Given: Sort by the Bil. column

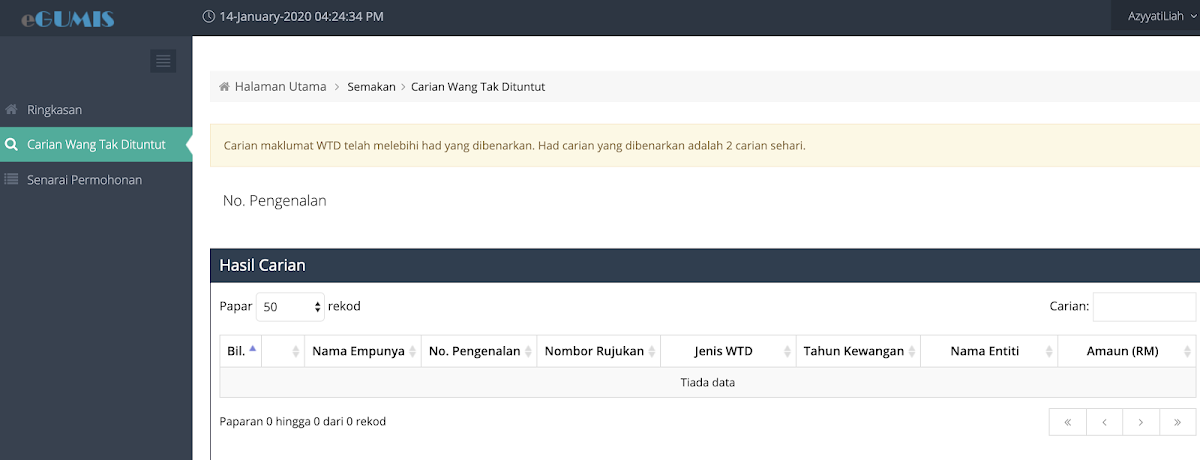Looking at the screenshot, I should point(241,351).
